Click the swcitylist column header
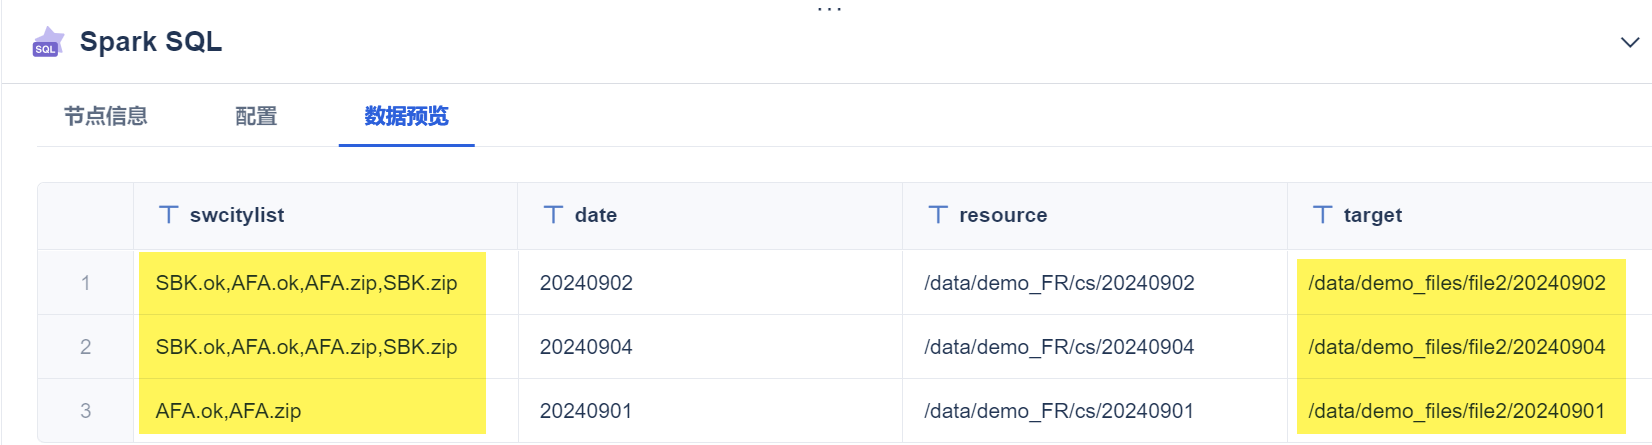Image resolution: width=1652 pixels, height=445 pixels. coord(237,215)
